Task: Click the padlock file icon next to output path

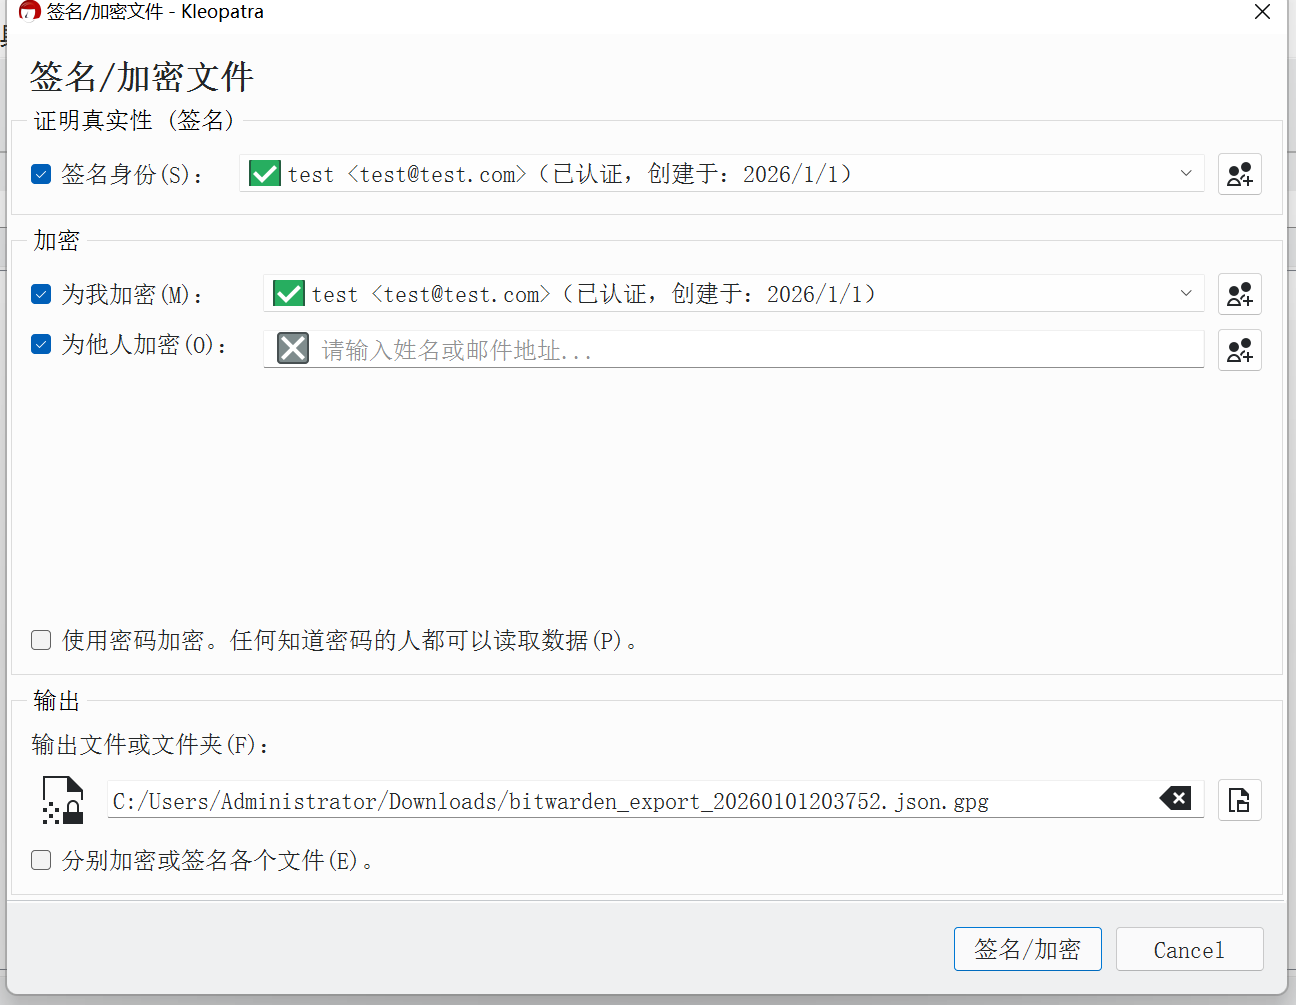Action: click(60, 800)
